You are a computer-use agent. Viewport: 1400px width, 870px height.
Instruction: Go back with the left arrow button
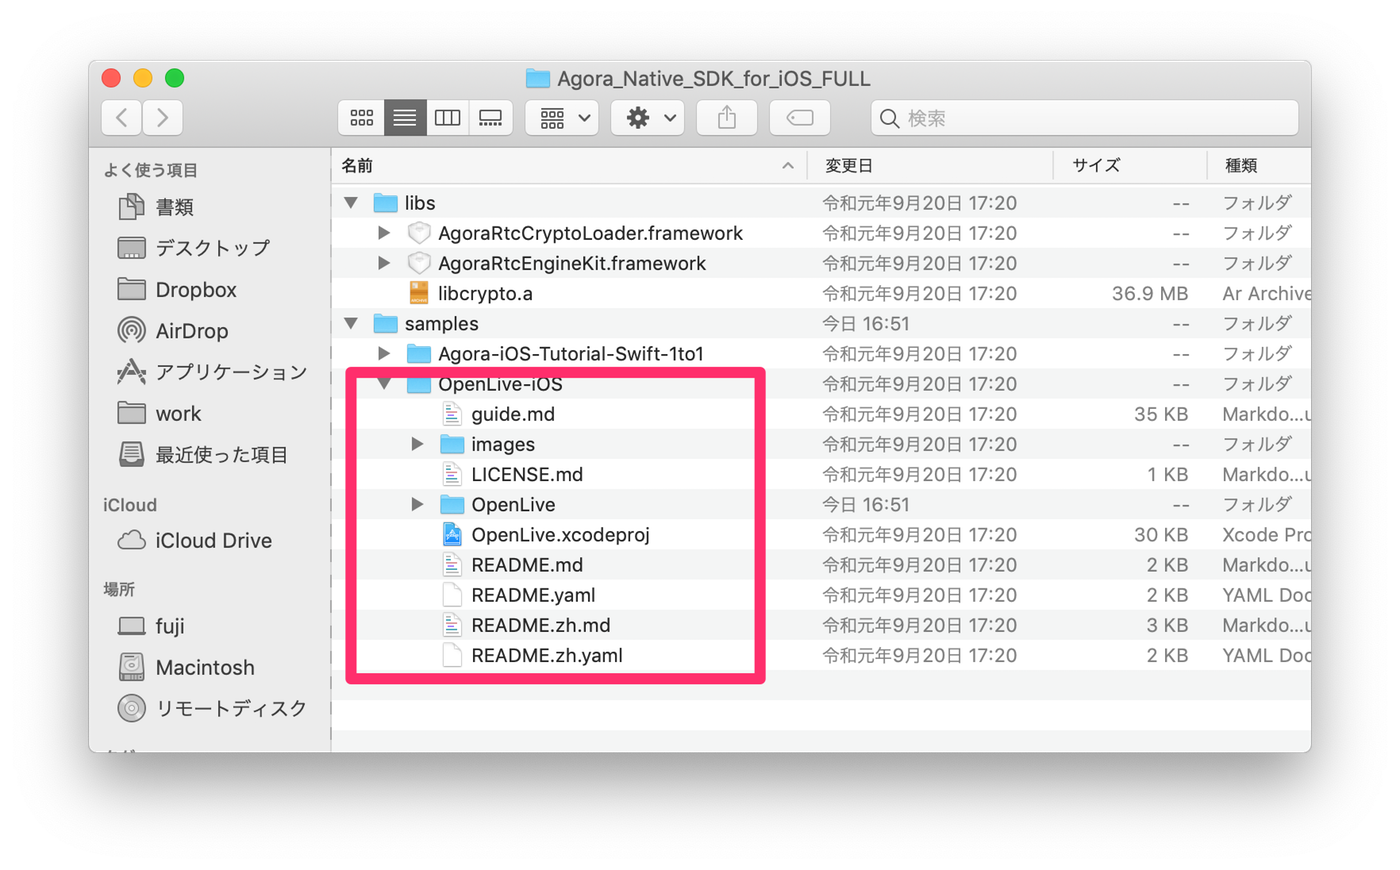[x=122, y=118]
